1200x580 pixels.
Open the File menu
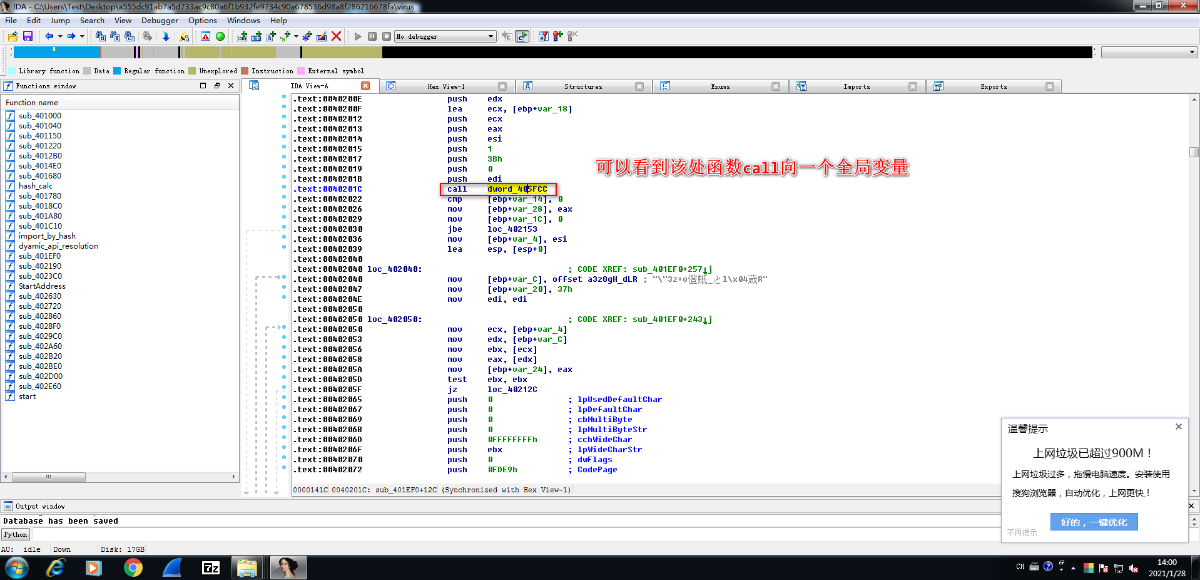pos(10,20)
